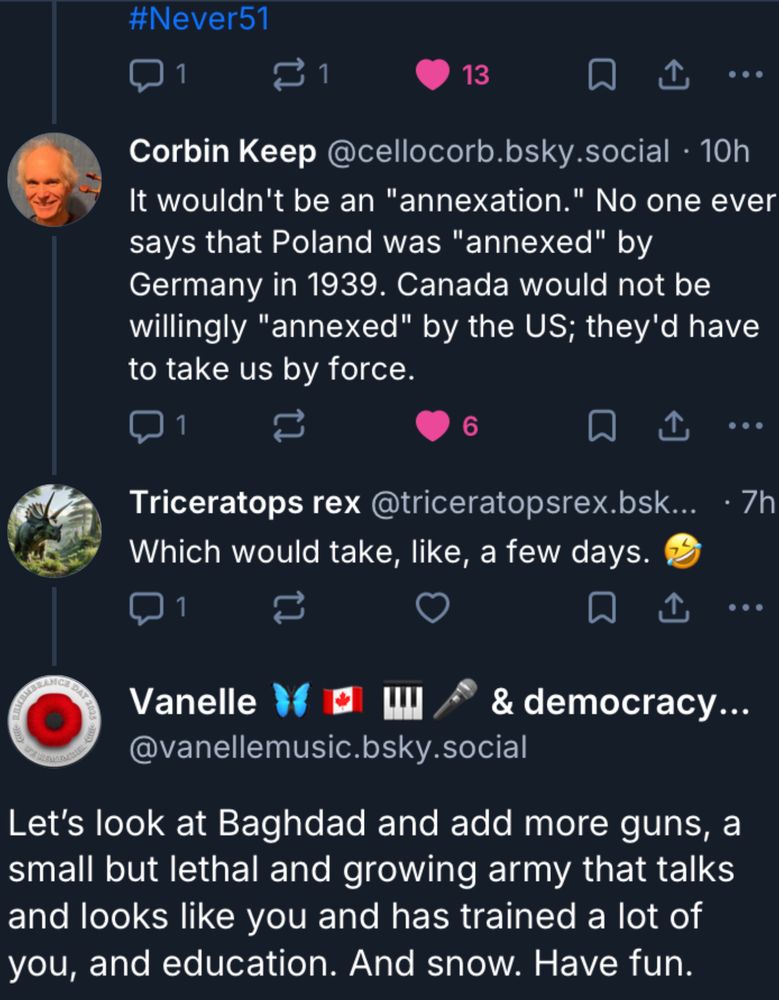Bookmark the #Never51 post

coord(601,75)
